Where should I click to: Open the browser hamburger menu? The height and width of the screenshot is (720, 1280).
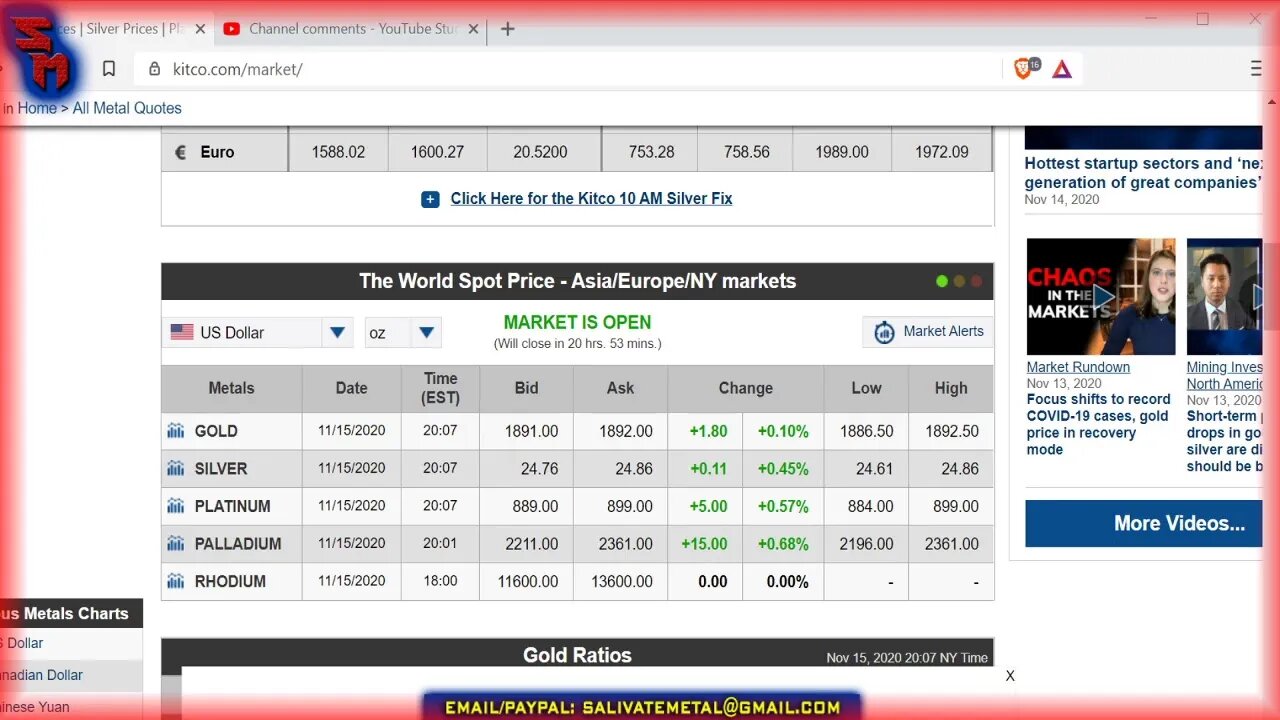(1256, 69)
